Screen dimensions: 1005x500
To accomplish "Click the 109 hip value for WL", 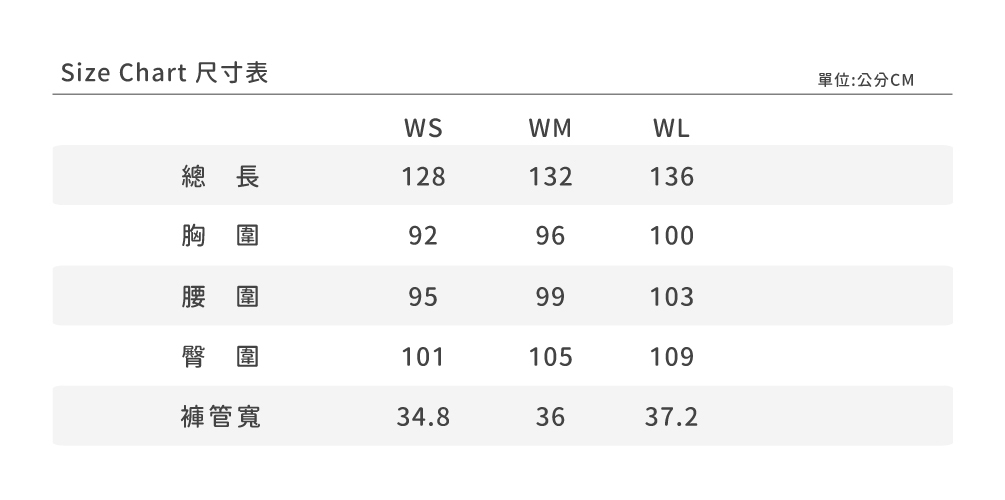I will pos(671,357).
